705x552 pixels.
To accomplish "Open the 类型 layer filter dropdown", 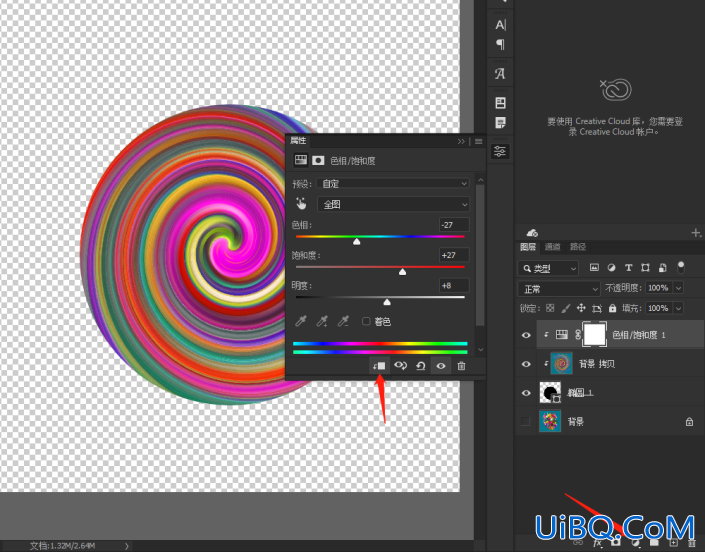I will [x=548, y=268].
